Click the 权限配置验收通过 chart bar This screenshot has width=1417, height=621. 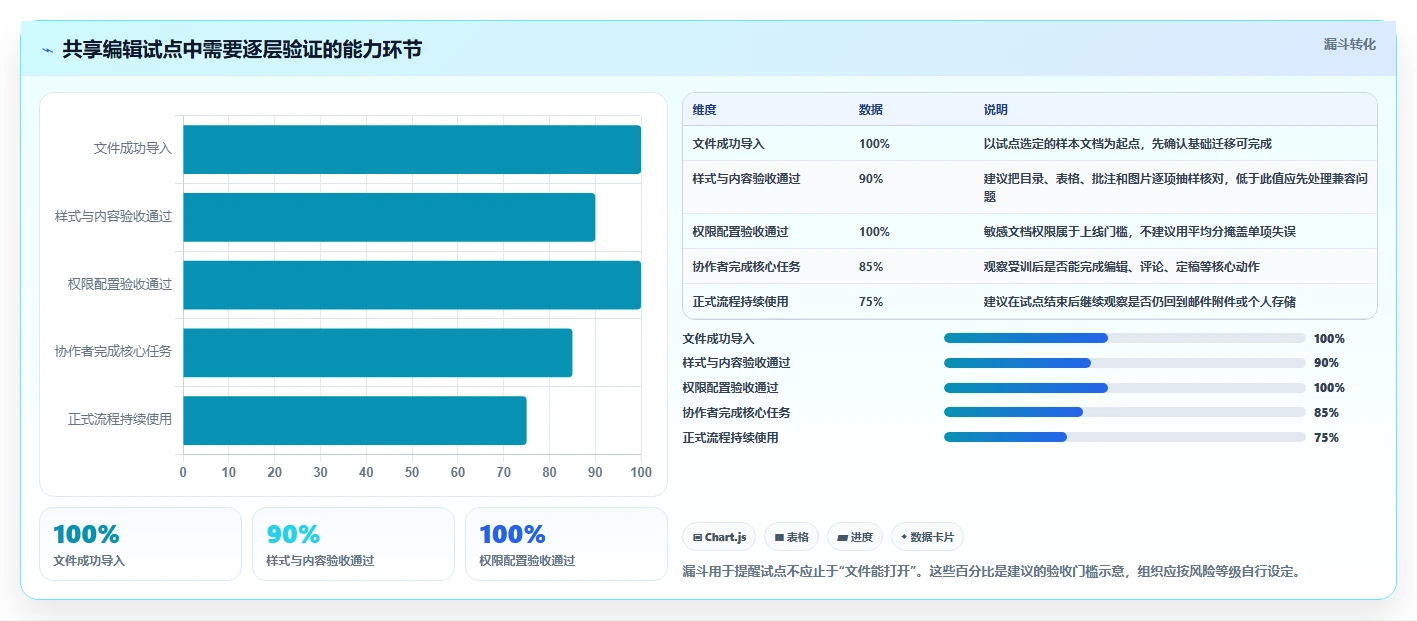pos(412,285)
